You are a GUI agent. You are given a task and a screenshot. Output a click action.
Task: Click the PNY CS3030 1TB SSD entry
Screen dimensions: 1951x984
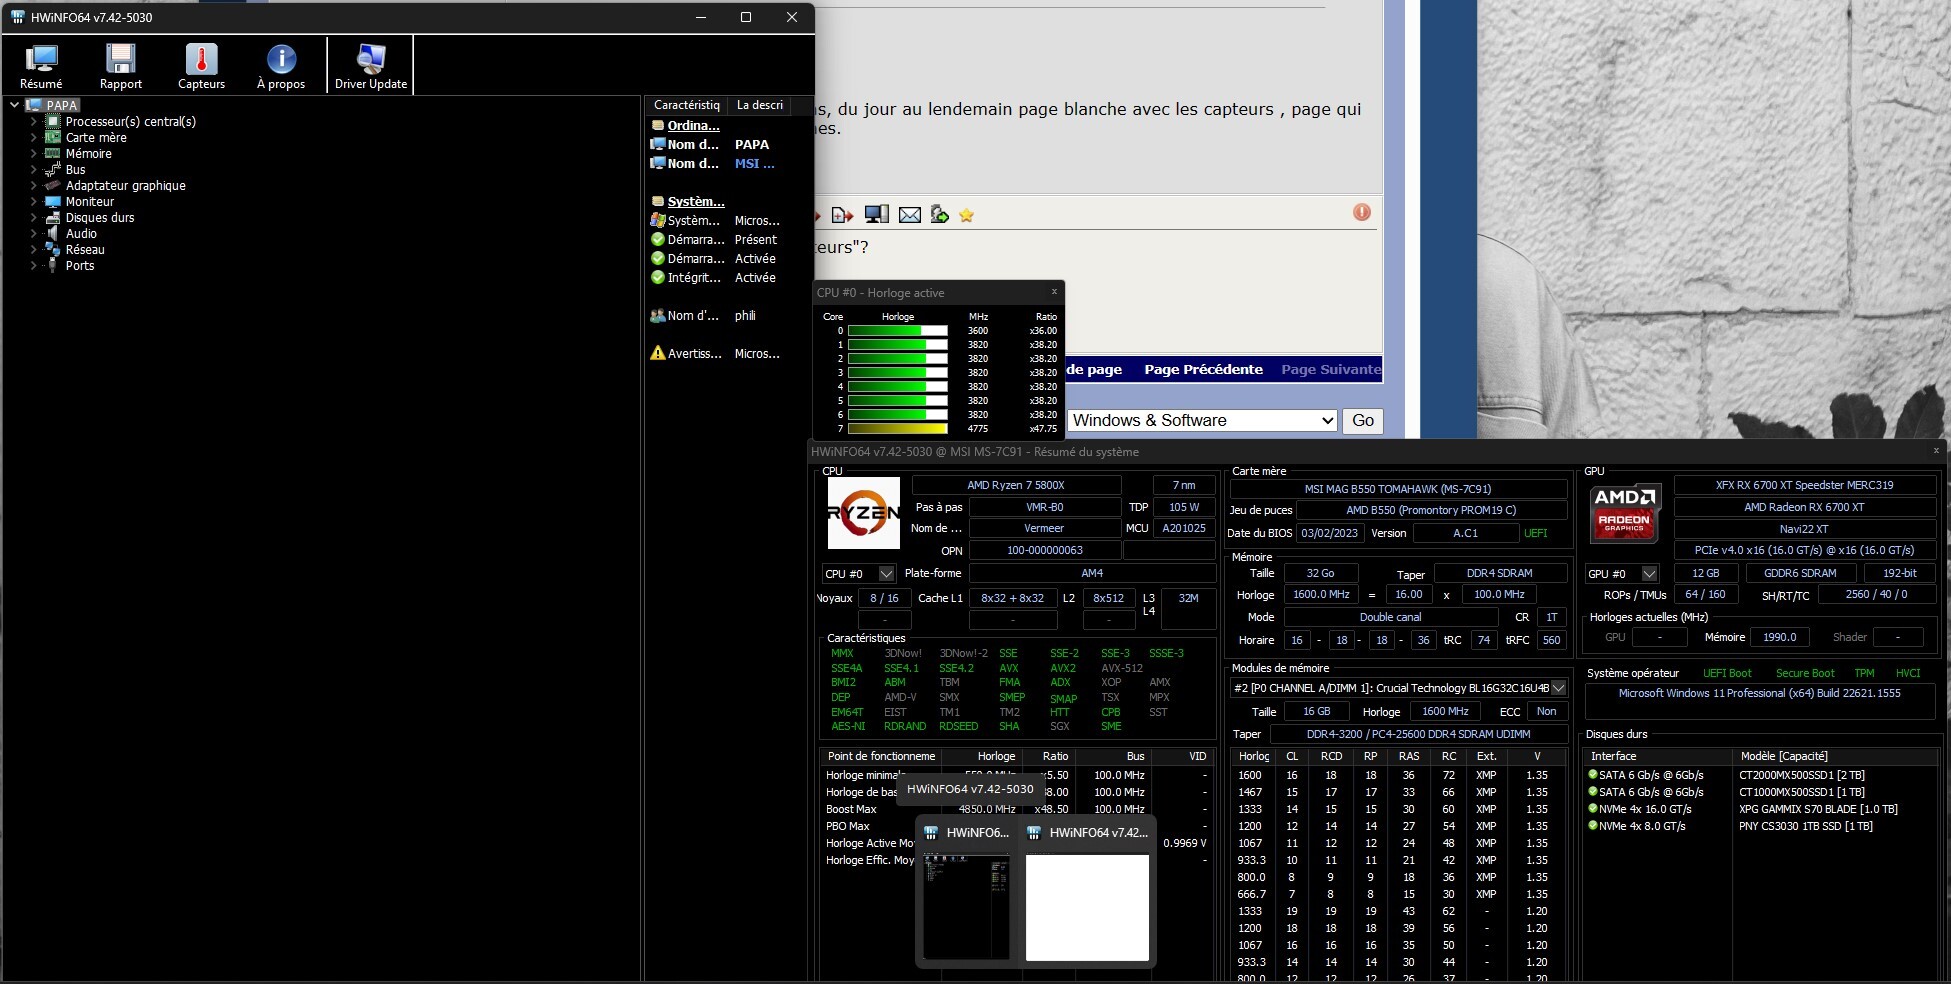pyautogui.click(x=1806, y=826)
